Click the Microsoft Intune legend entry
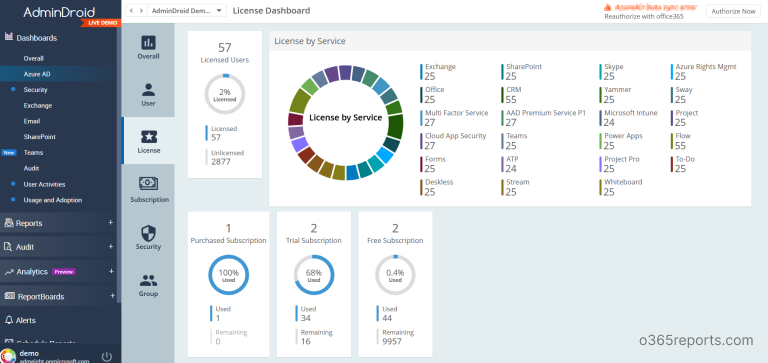 coord(628,118)
